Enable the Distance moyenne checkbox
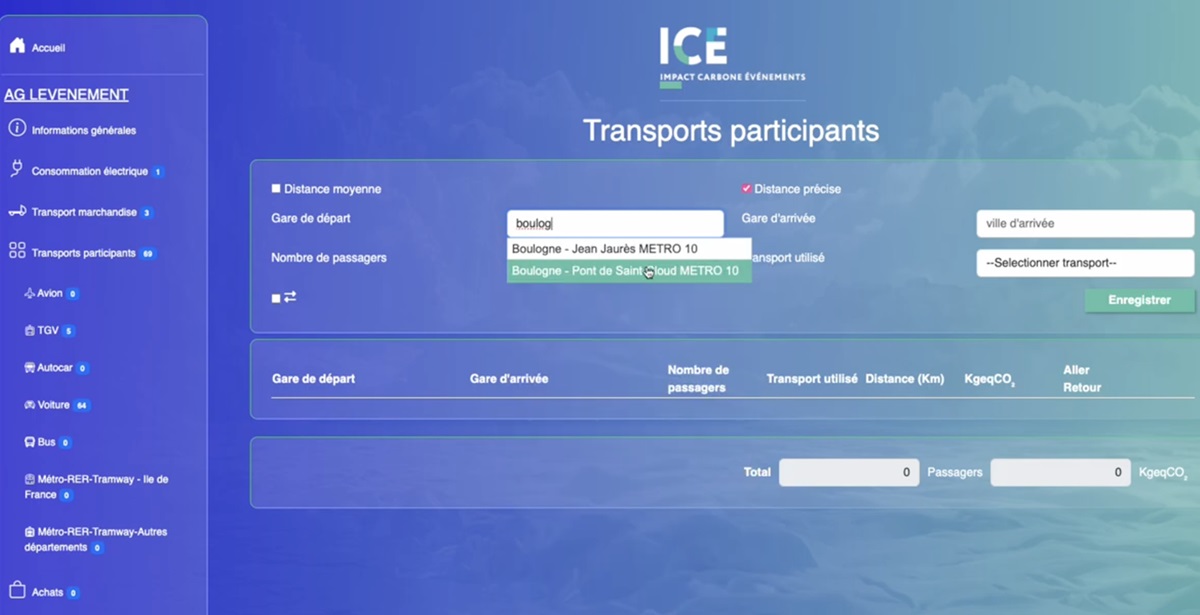 point(276,189)
